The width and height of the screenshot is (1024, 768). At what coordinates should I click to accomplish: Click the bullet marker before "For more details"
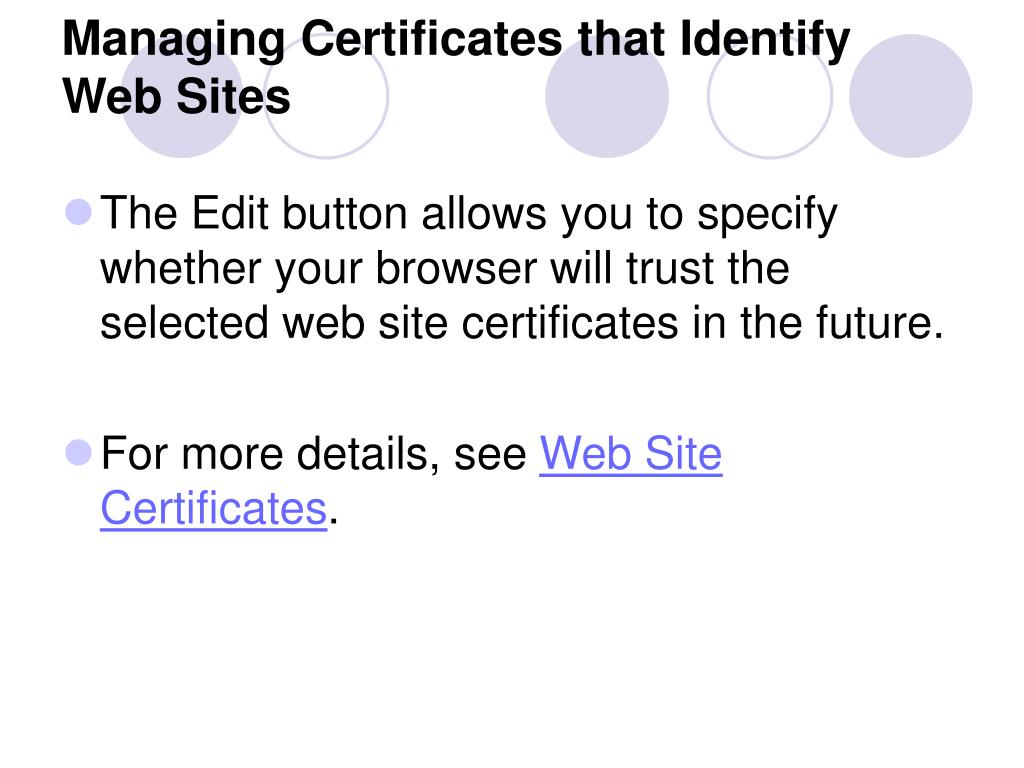point(78,453)
